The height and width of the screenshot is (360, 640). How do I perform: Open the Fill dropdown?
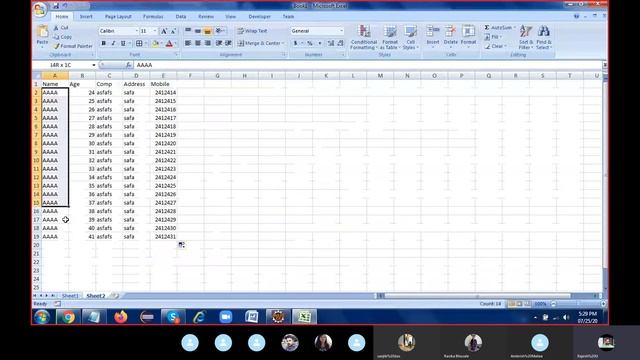pyautogui.click(x=493, y=37)
